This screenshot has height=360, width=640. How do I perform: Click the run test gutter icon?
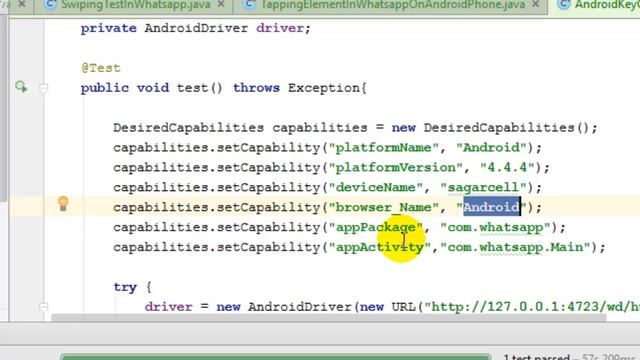point(21,87)
